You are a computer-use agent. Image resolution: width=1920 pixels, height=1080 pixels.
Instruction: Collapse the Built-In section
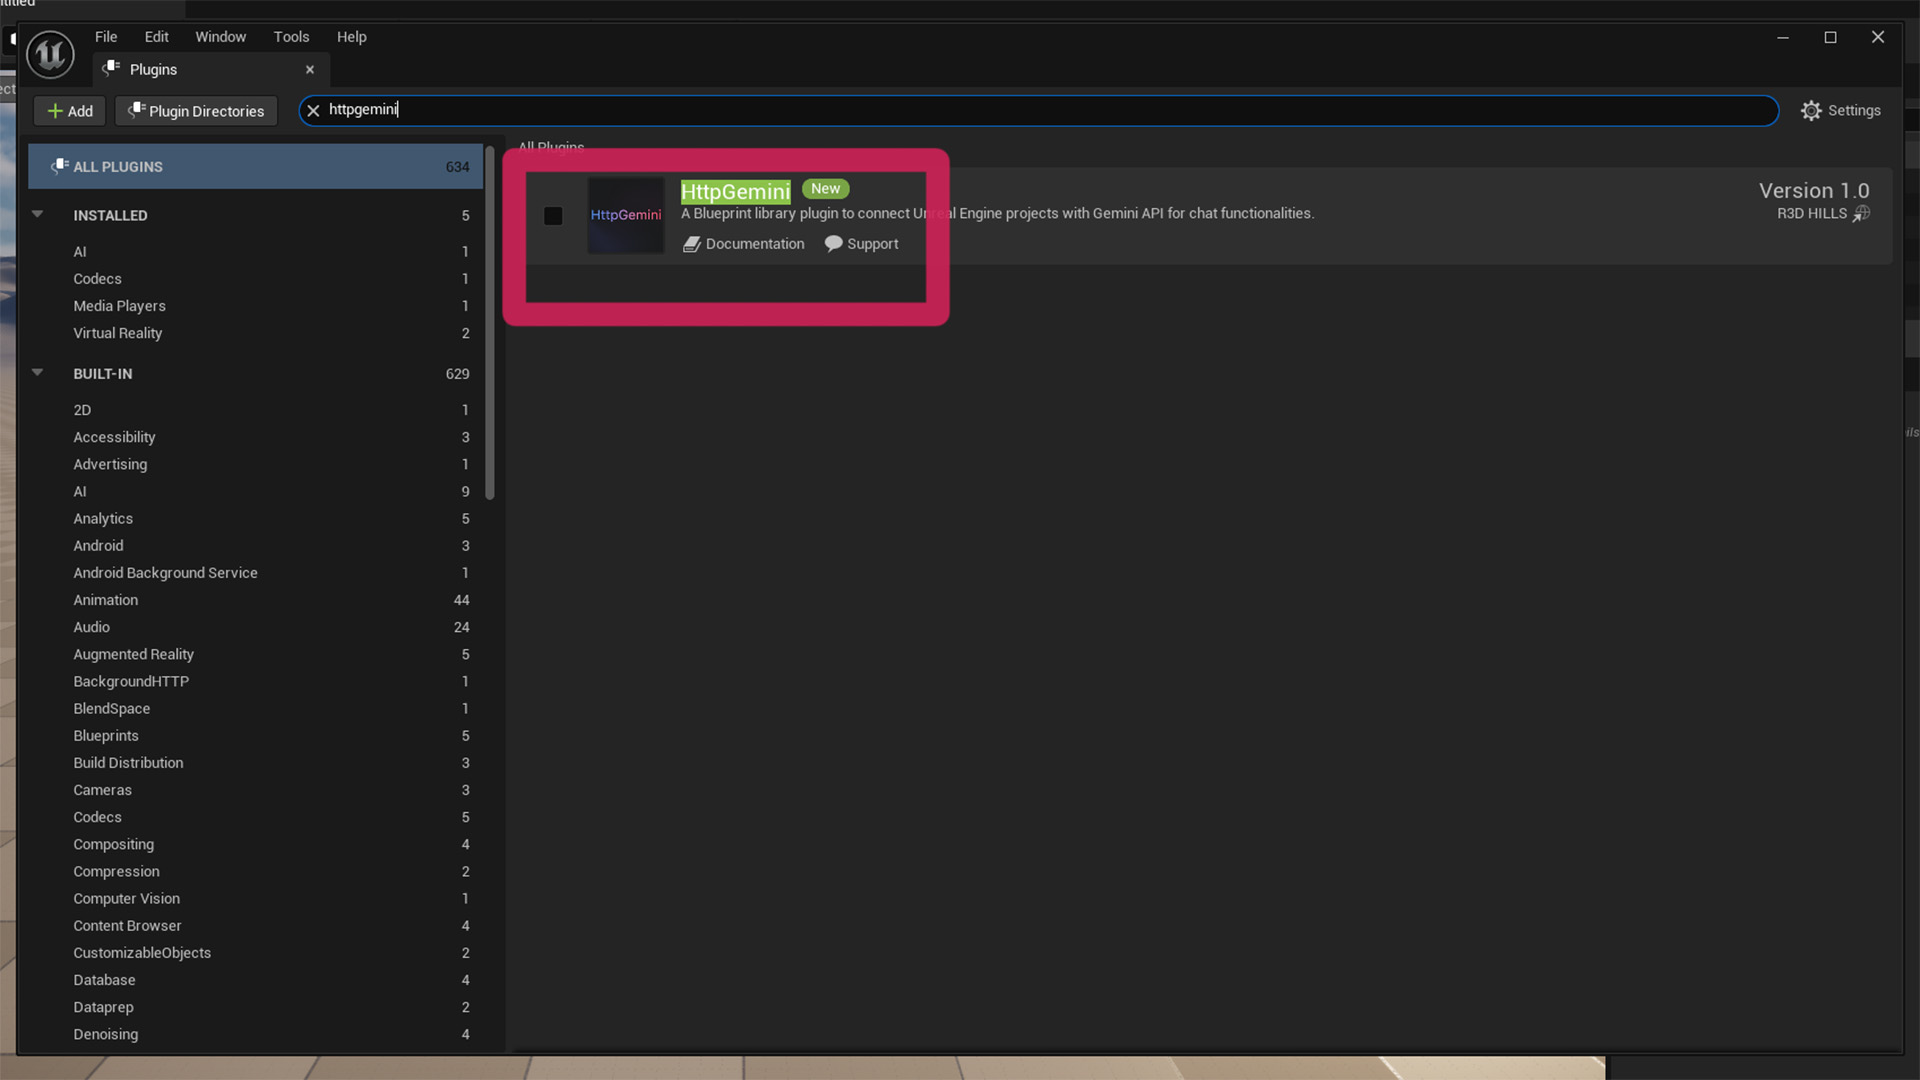37,372
